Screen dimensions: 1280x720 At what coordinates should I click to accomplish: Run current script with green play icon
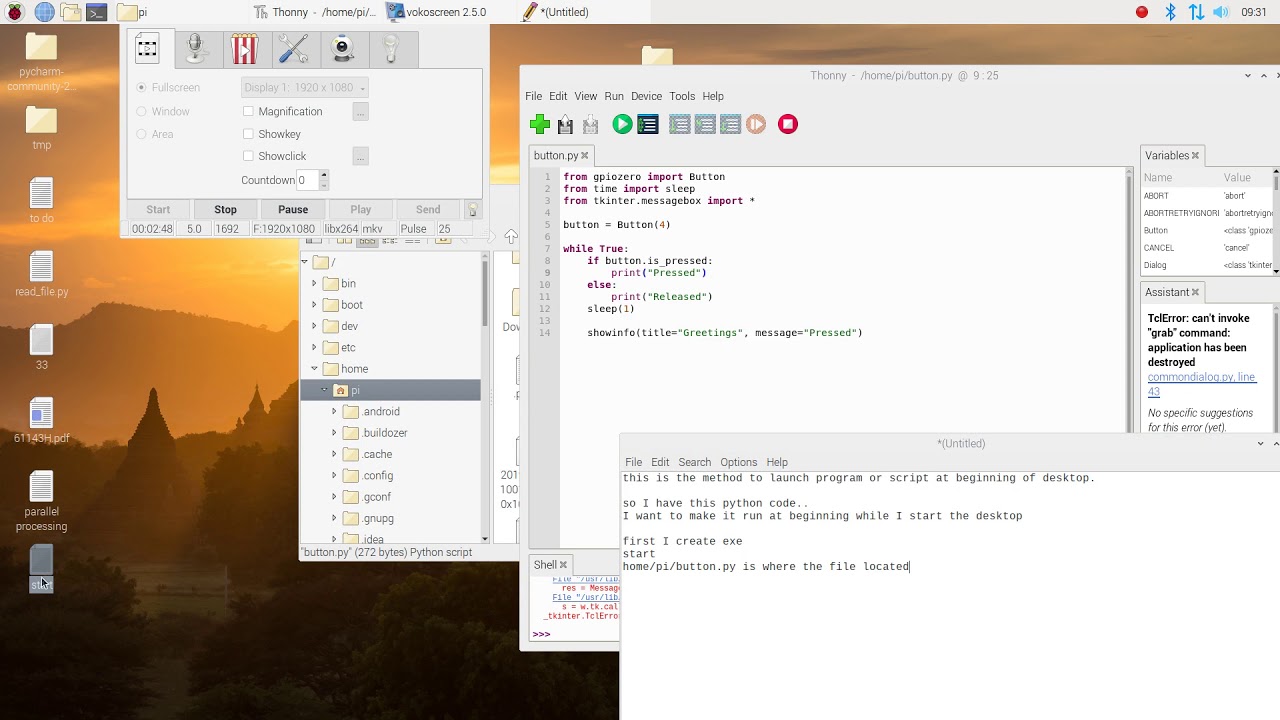pyautogui.click(x=622, y=124)
